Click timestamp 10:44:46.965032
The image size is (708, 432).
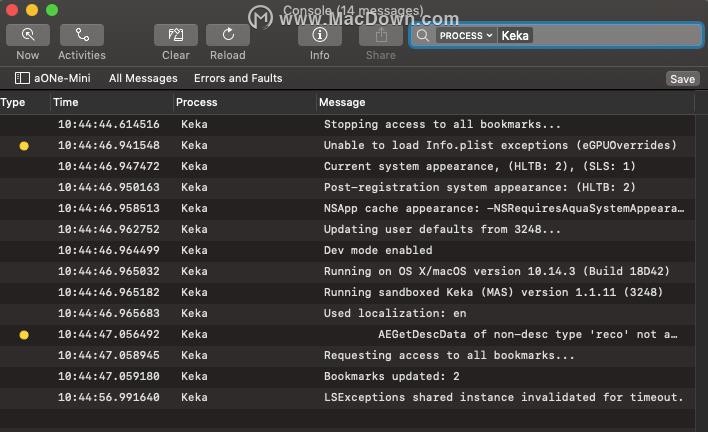[109, 271]
